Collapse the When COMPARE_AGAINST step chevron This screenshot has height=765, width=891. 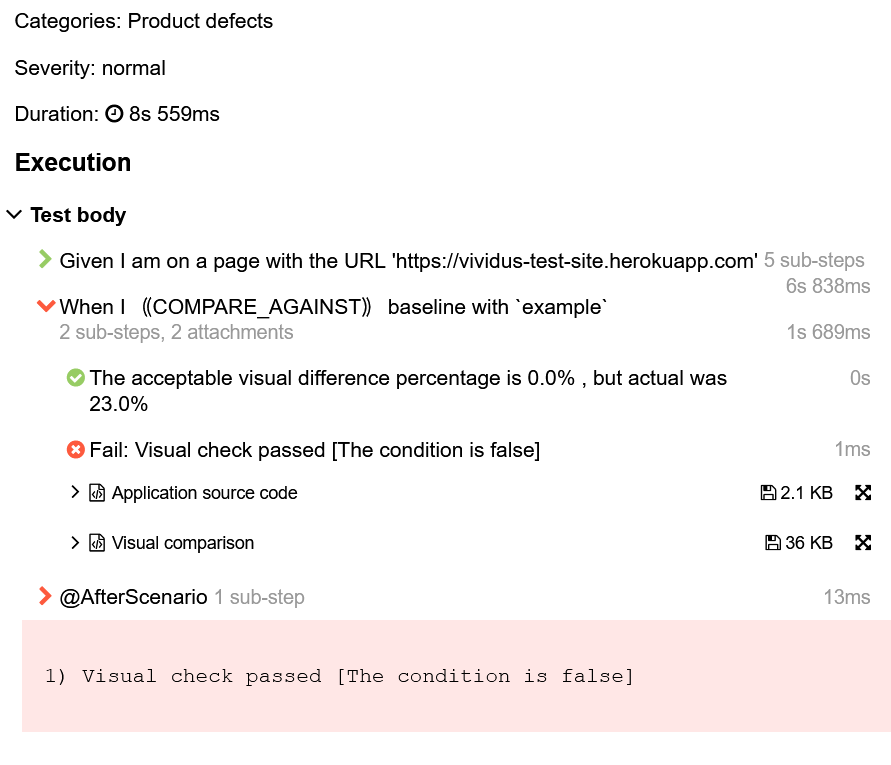[44, 306]
